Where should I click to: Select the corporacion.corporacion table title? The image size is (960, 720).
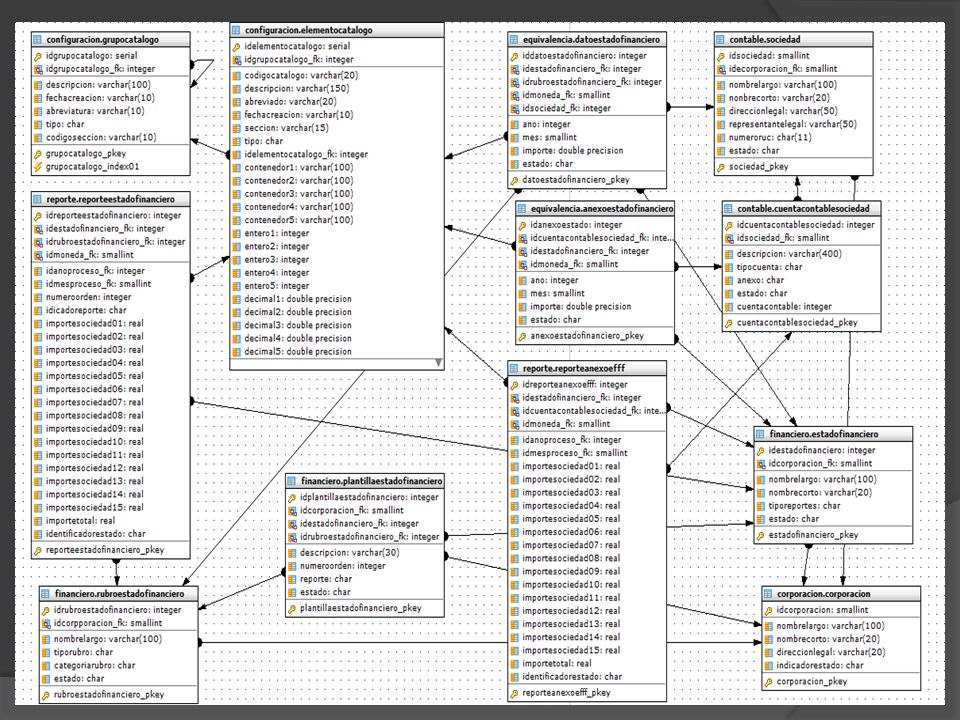point(823,594)
